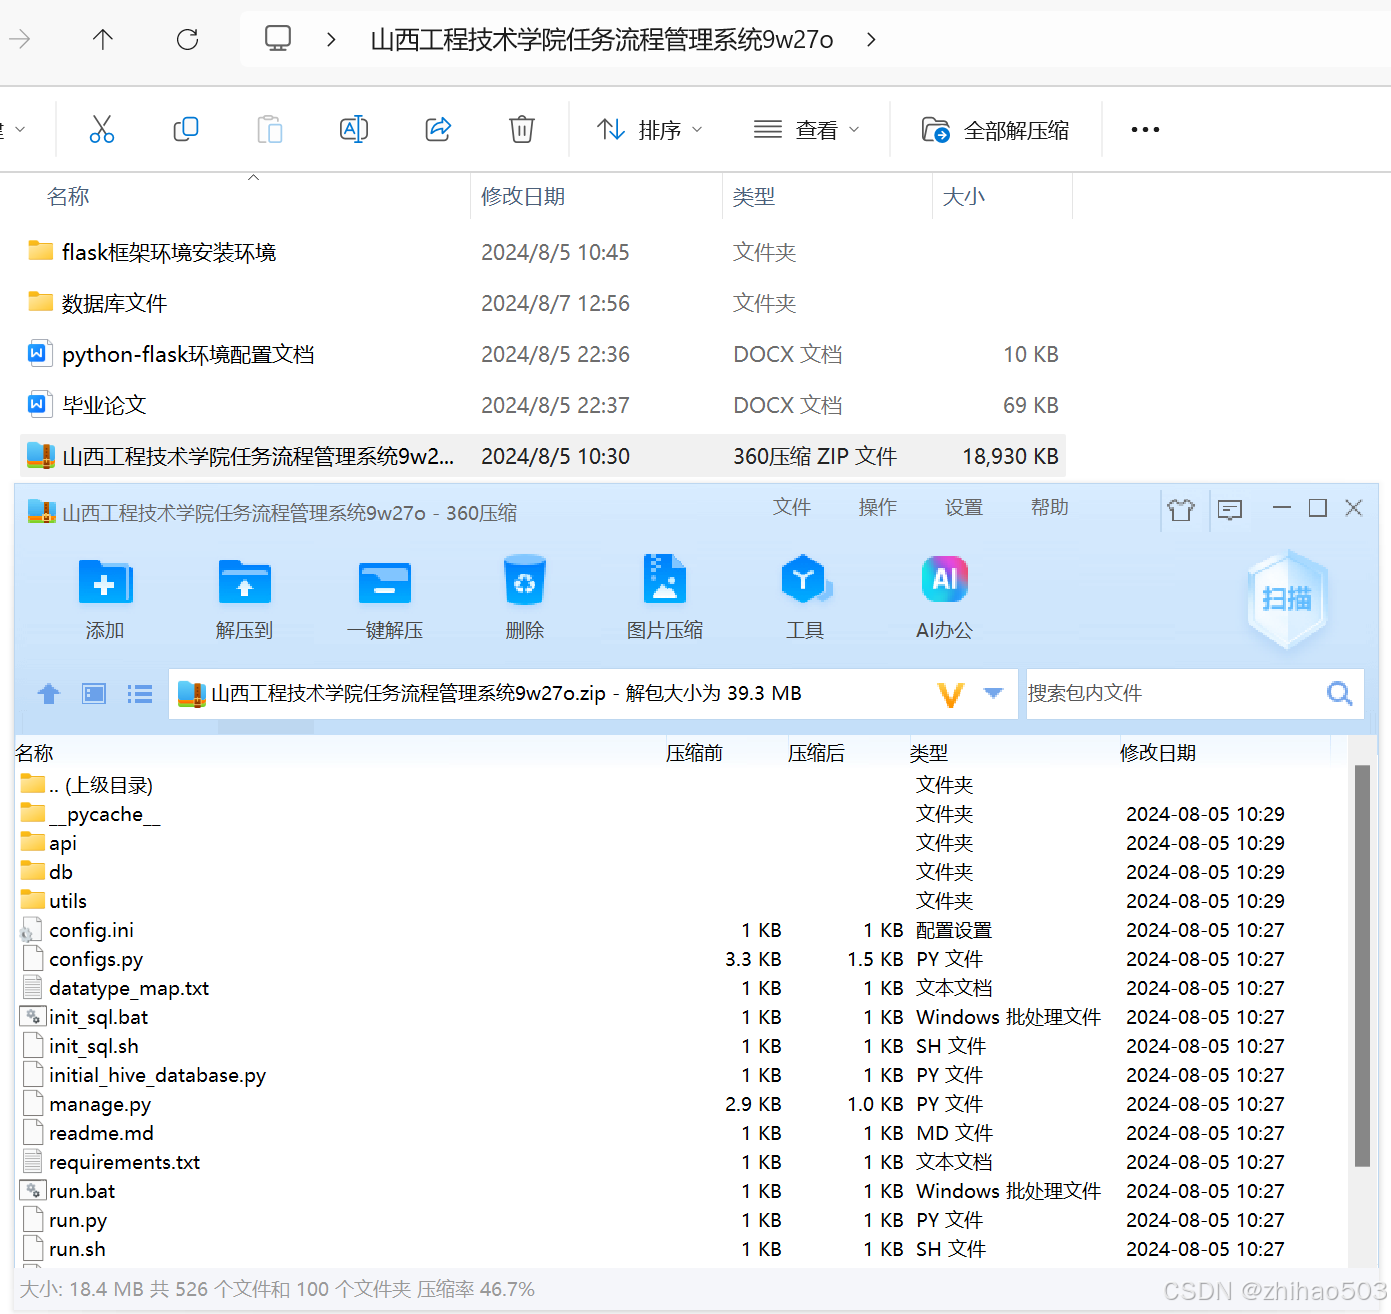Click the 图片压缩 (Image compress) icon
Screen dimensions: 1391x1314
point(665,579)
